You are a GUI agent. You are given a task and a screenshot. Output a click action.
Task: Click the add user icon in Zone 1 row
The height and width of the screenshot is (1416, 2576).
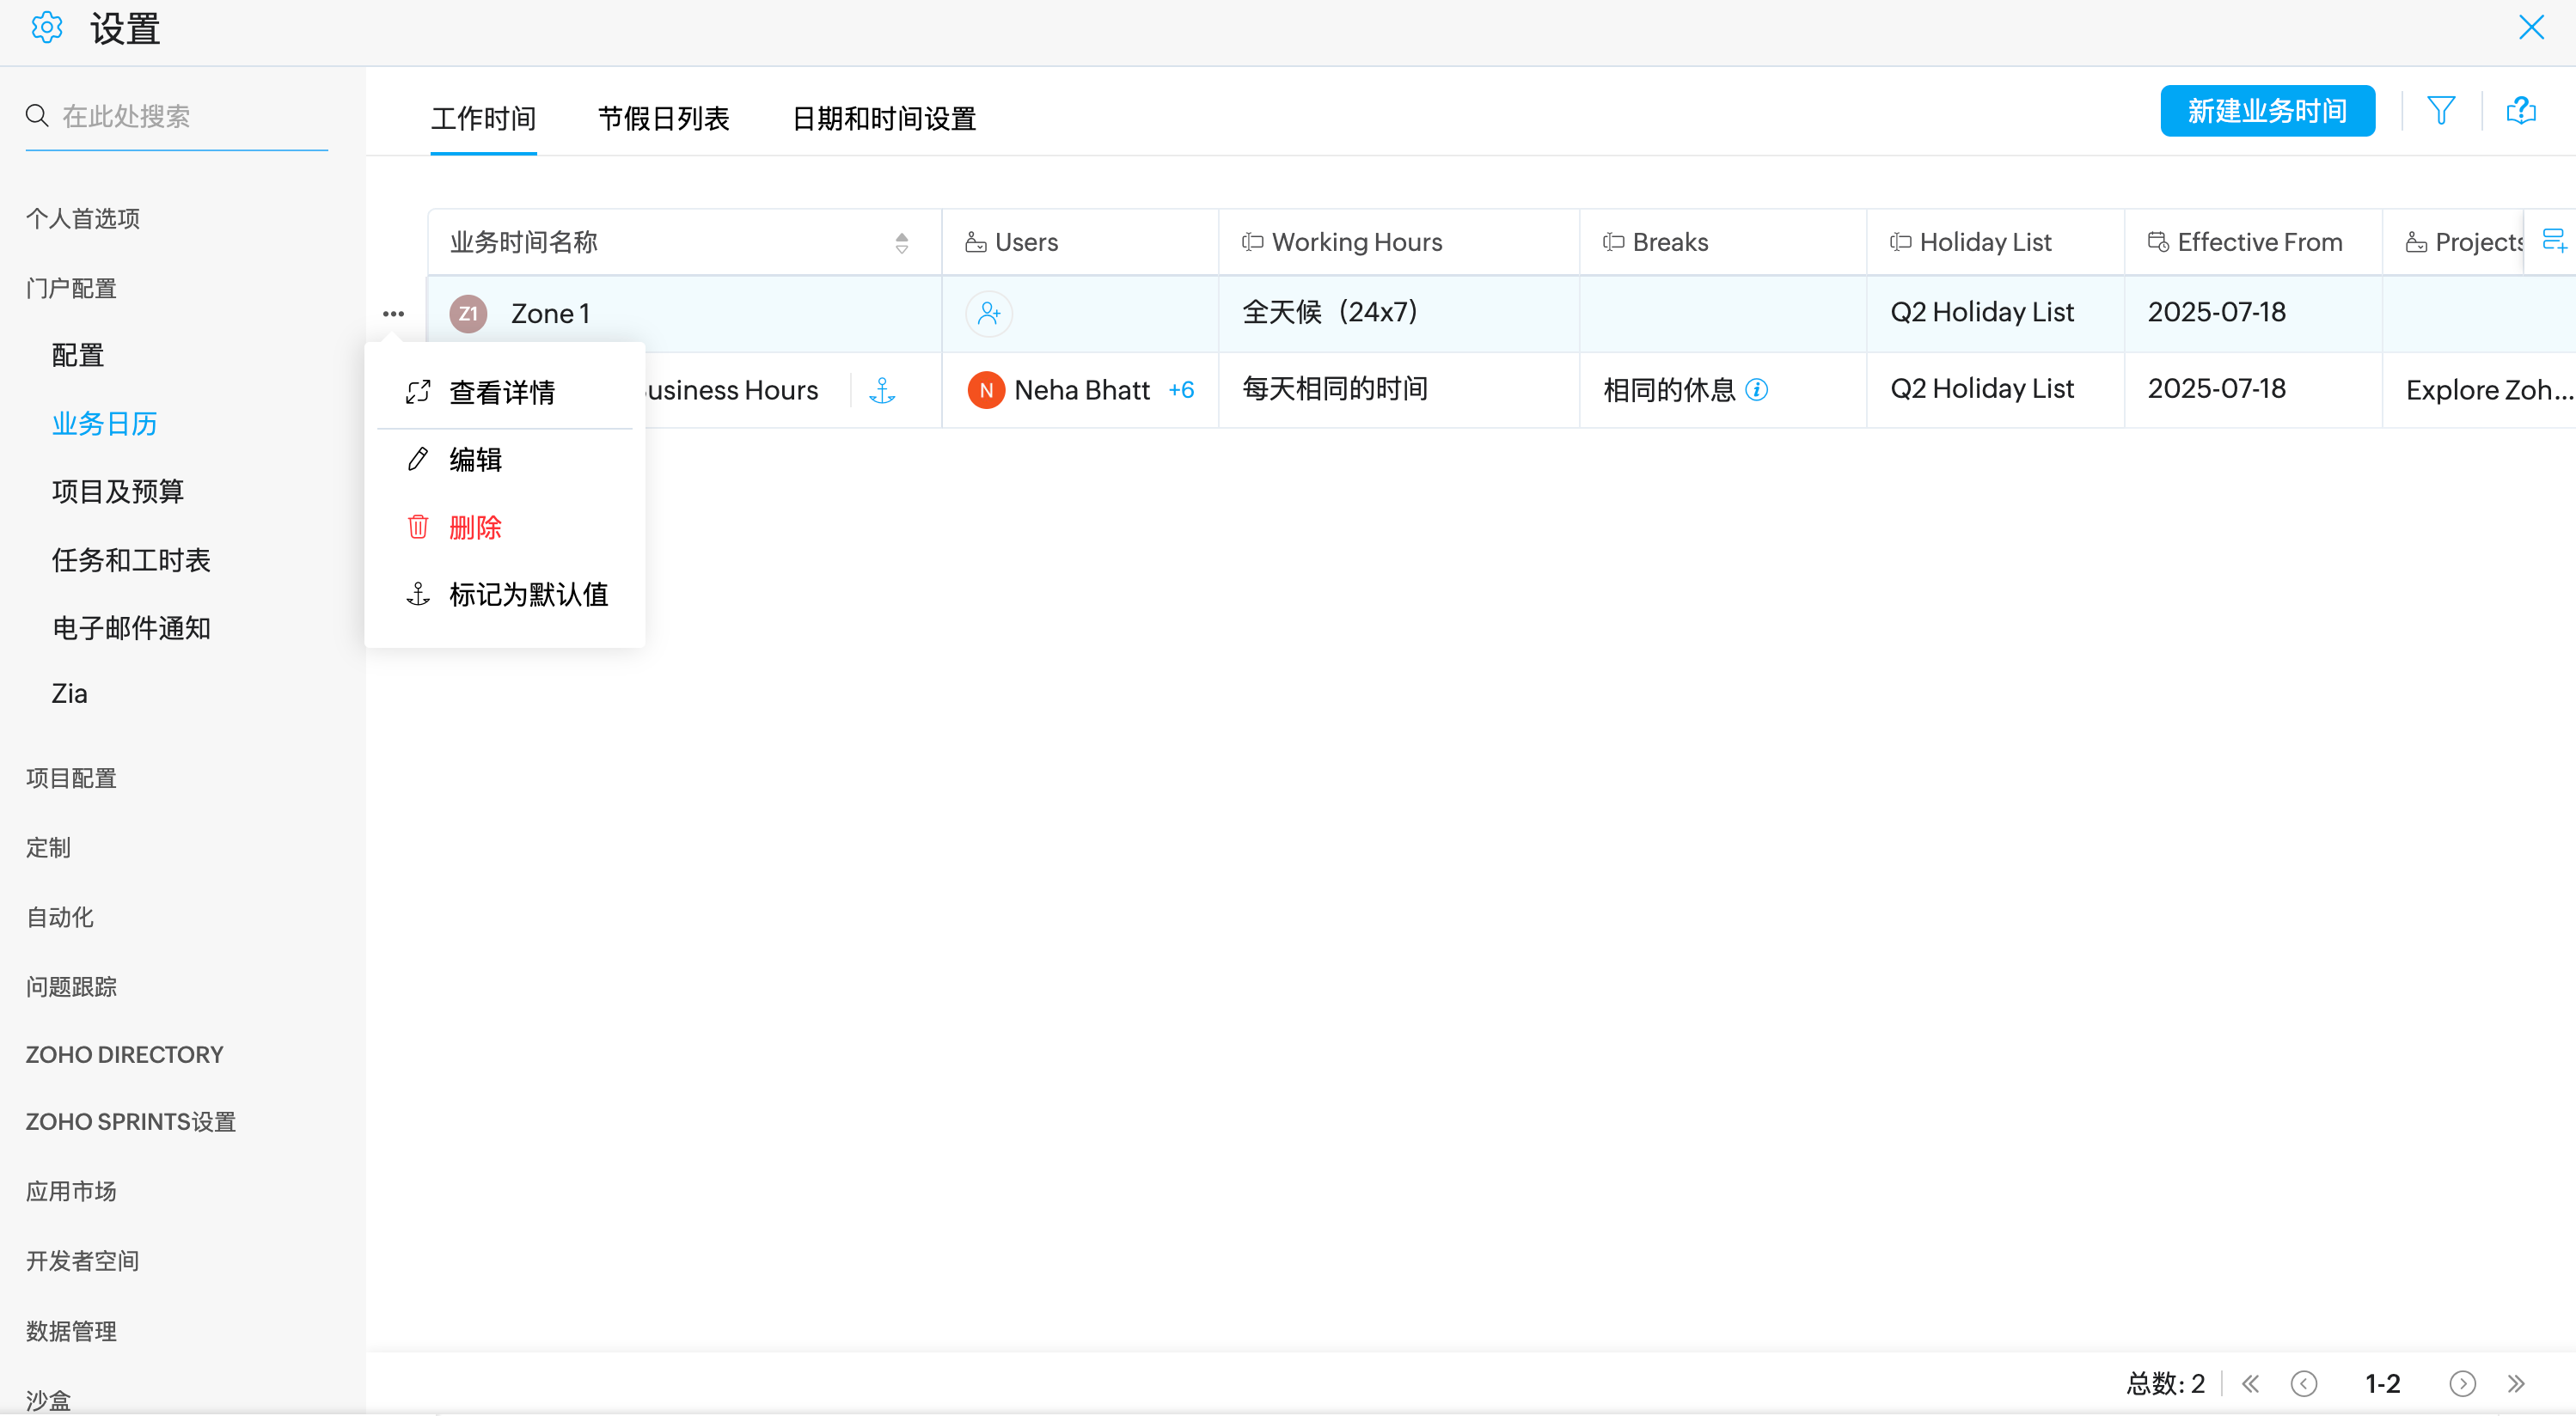point(988,313)
